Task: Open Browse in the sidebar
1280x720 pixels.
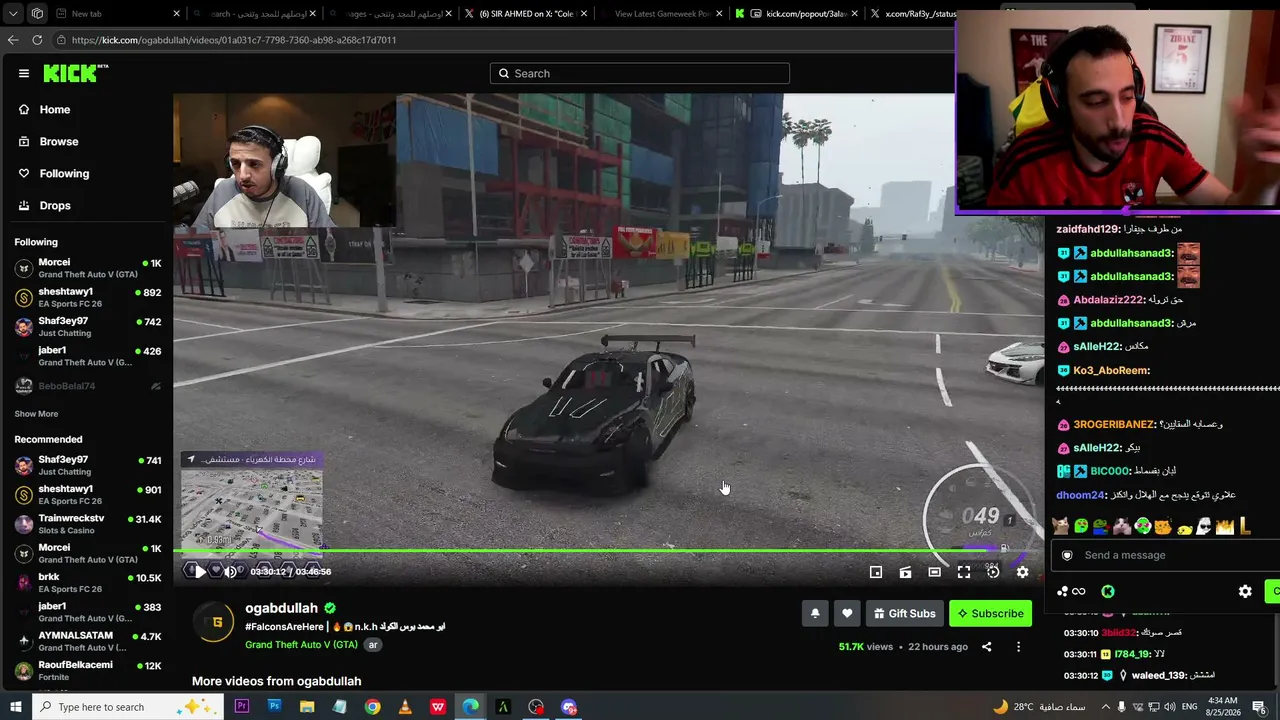Action: [59, 142]
